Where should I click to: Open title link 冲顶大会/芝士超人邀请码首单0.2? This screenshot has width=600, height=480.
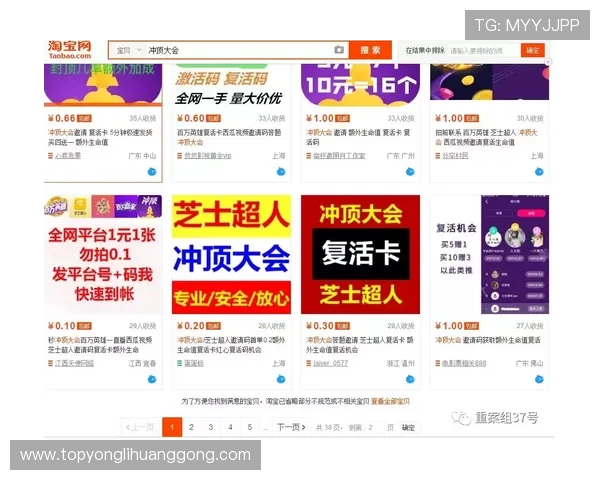pos(231,344)
